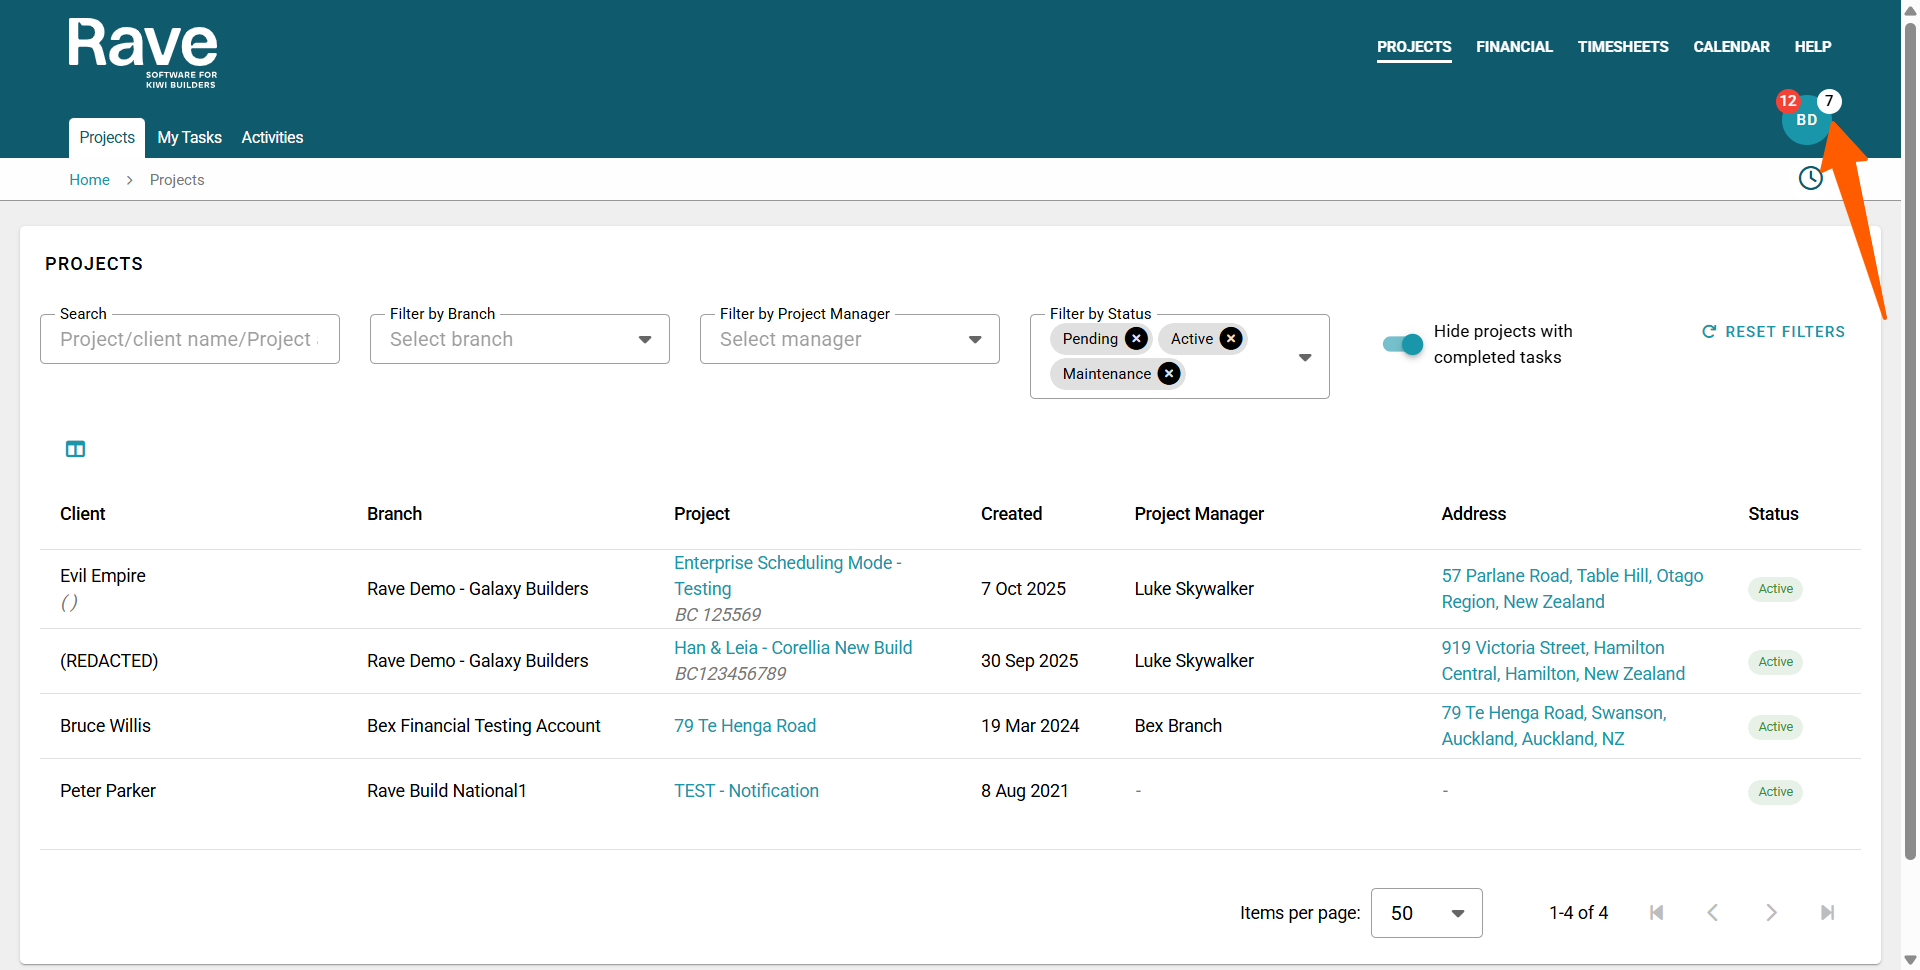The image size is (1920, 970).
Task: Click Reset Filters button
Action: [x=1773, y=332]
